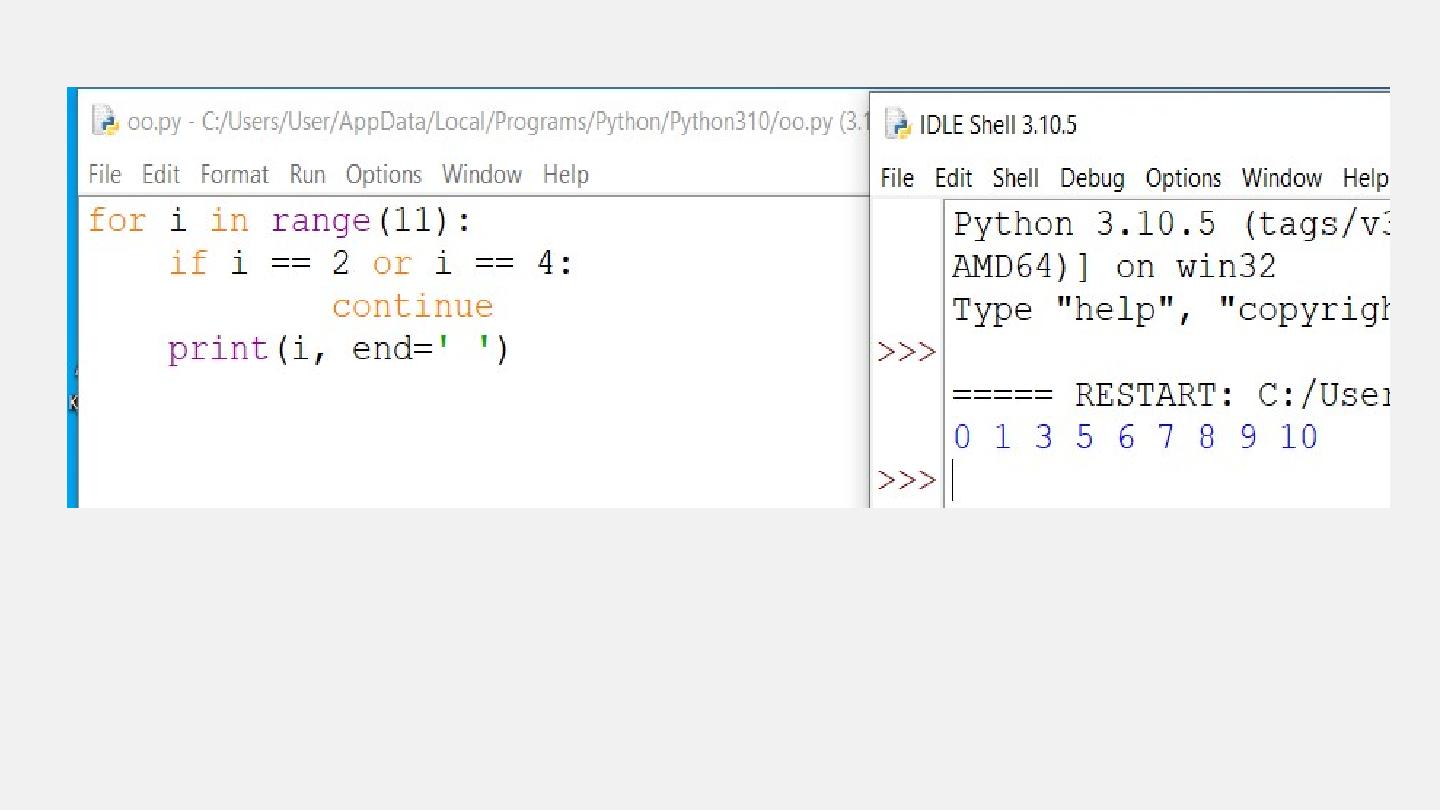Click the 'AMD64)] on win32' shell line
Image resolution: width=1440 pixels, height=810 pixels.
click(x=1114, y=267)
